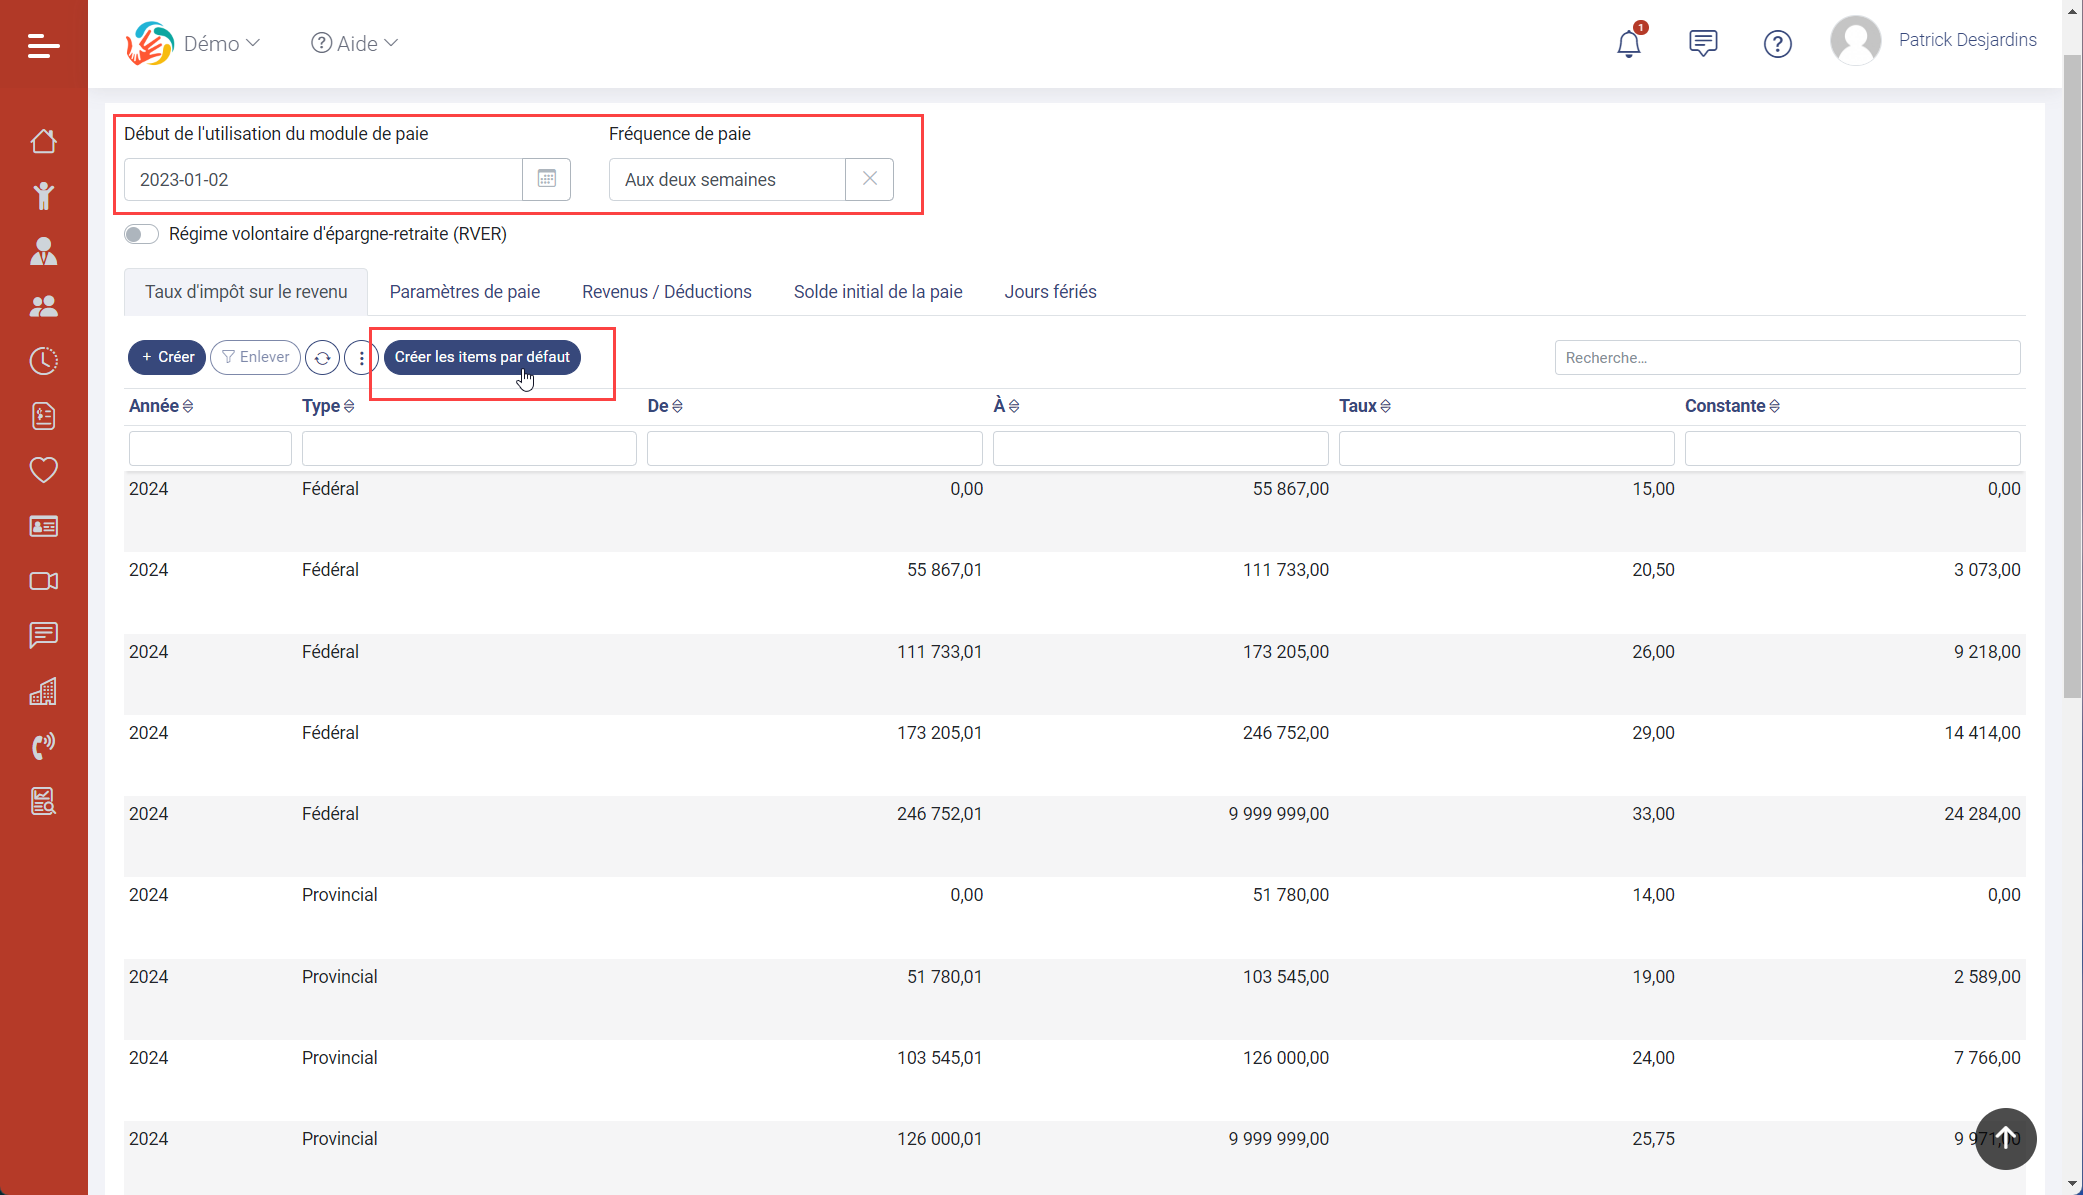Open the video camera sidebar icon
The width and height of the screenshot is (2083, 1195).
[43, 581]
